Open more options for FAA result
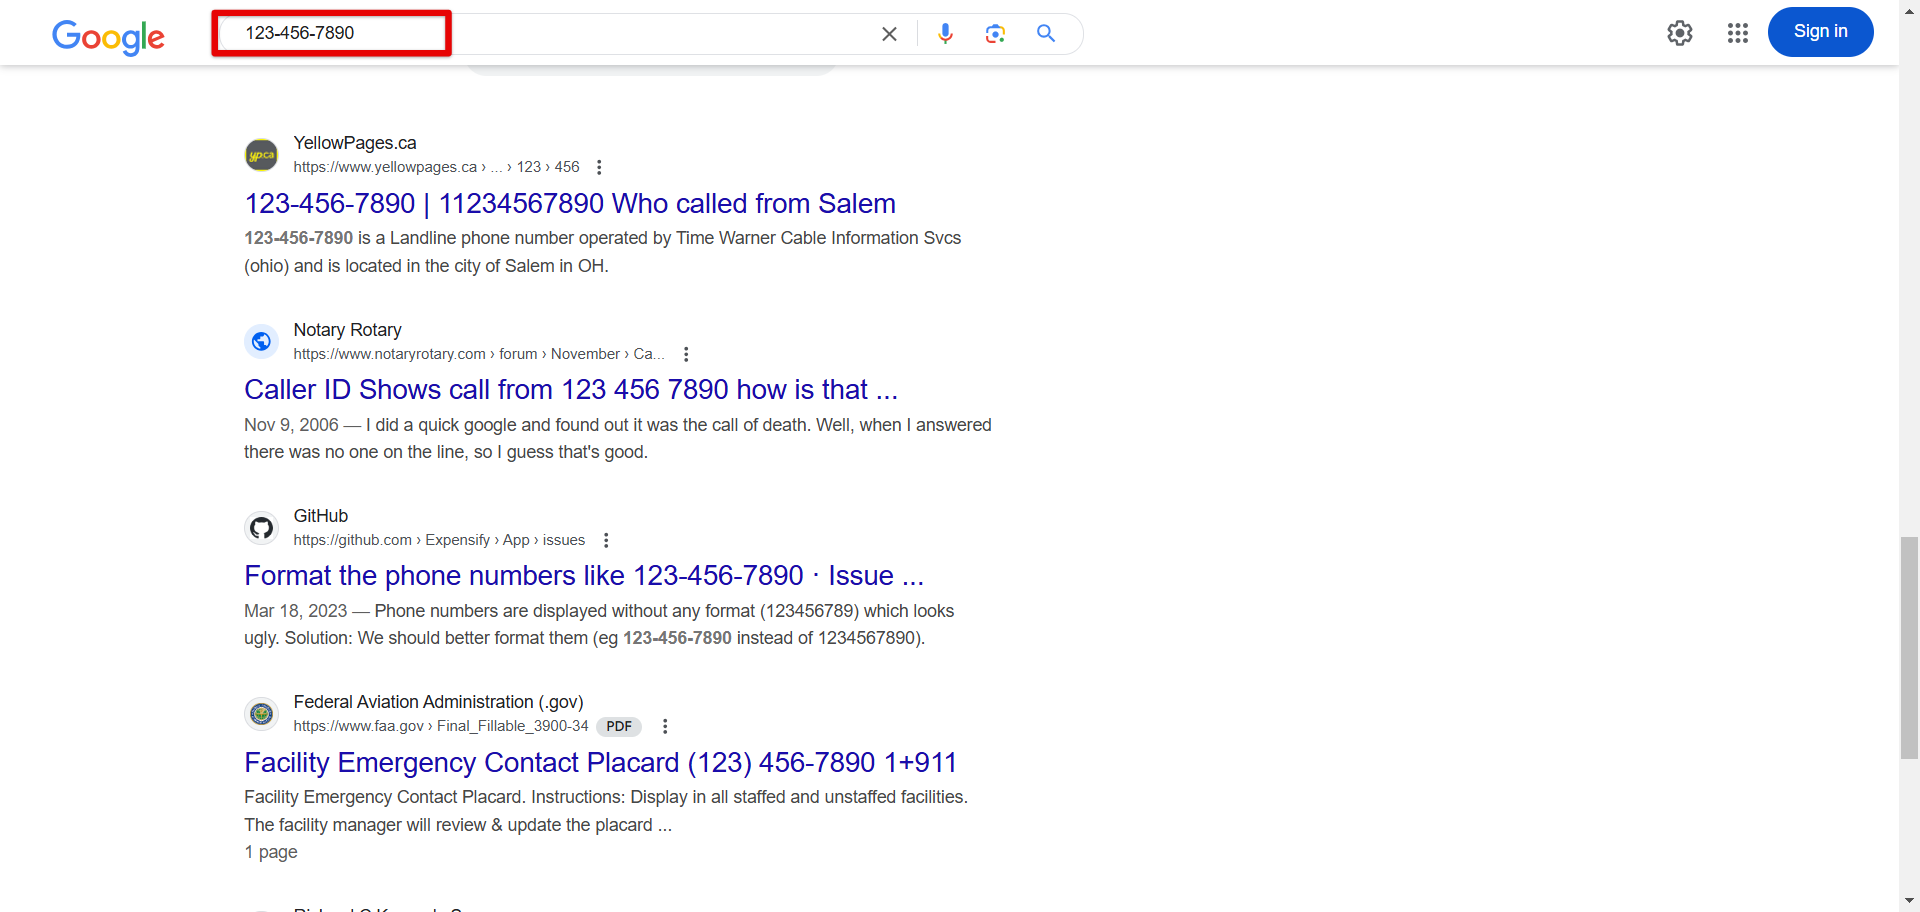This screenshot has width=1920, height=912. point(665,726)
